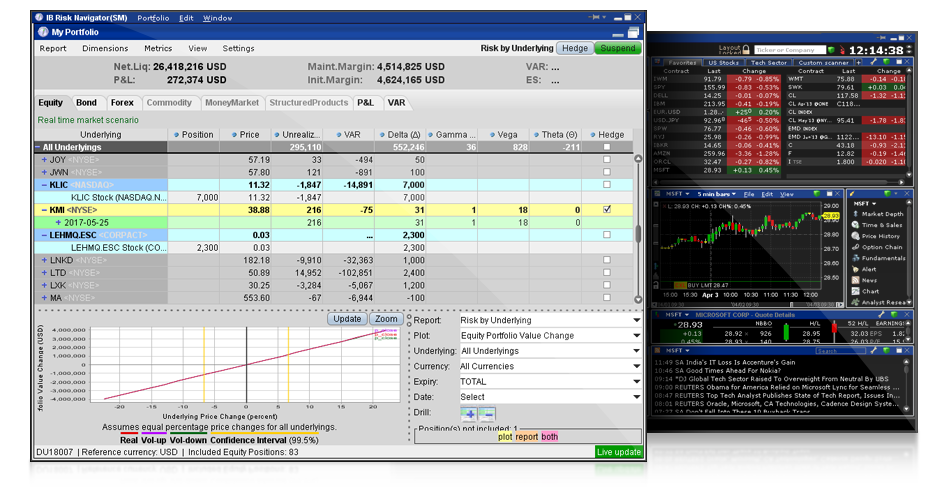The height and width of the screenshot is (500, 948).
Task: Toggle Hedge checkbox for All Underlyings row
Action: pos(607,147)
